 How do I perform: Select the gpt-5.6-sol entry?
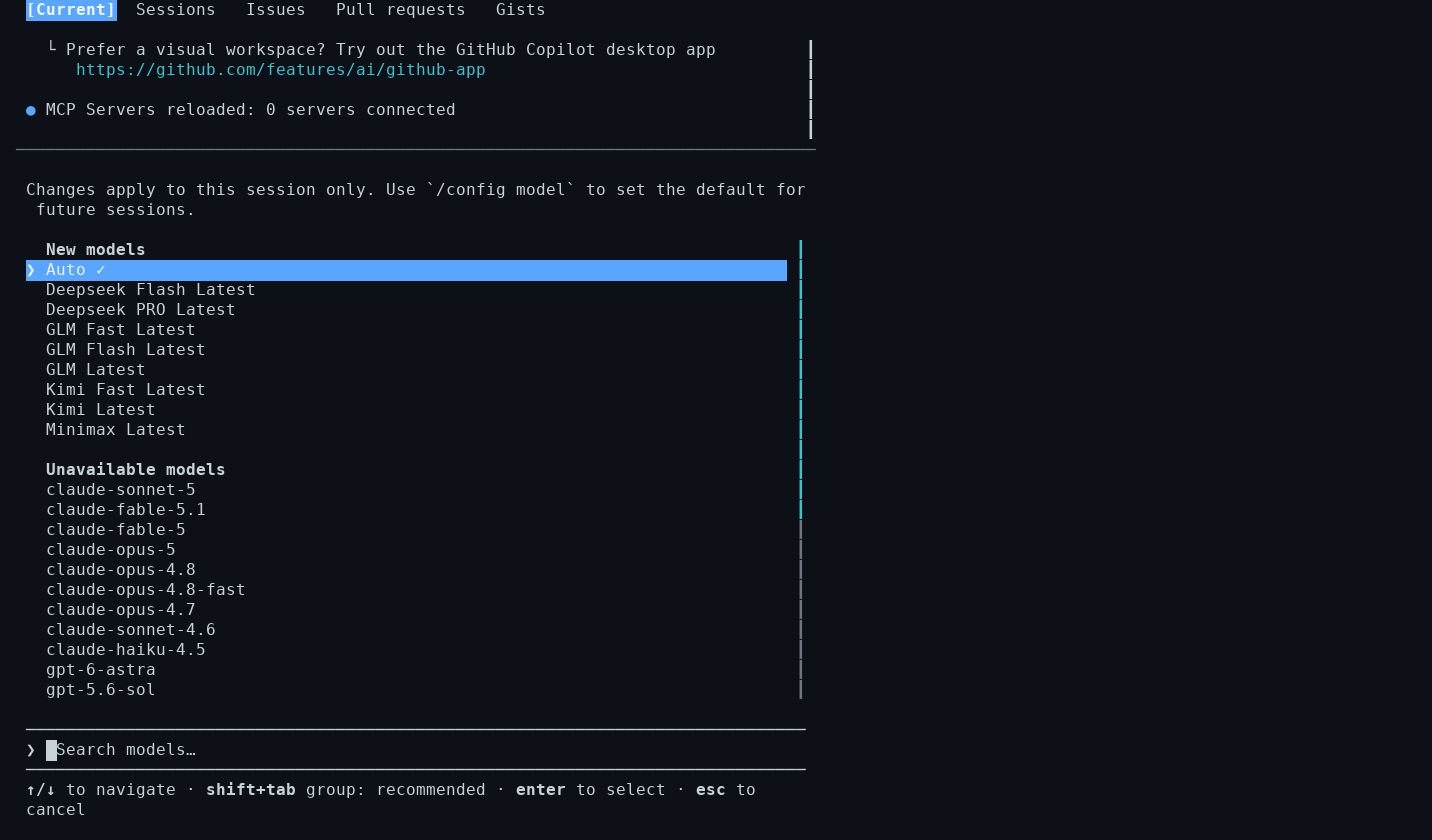[x=101, y=690]
